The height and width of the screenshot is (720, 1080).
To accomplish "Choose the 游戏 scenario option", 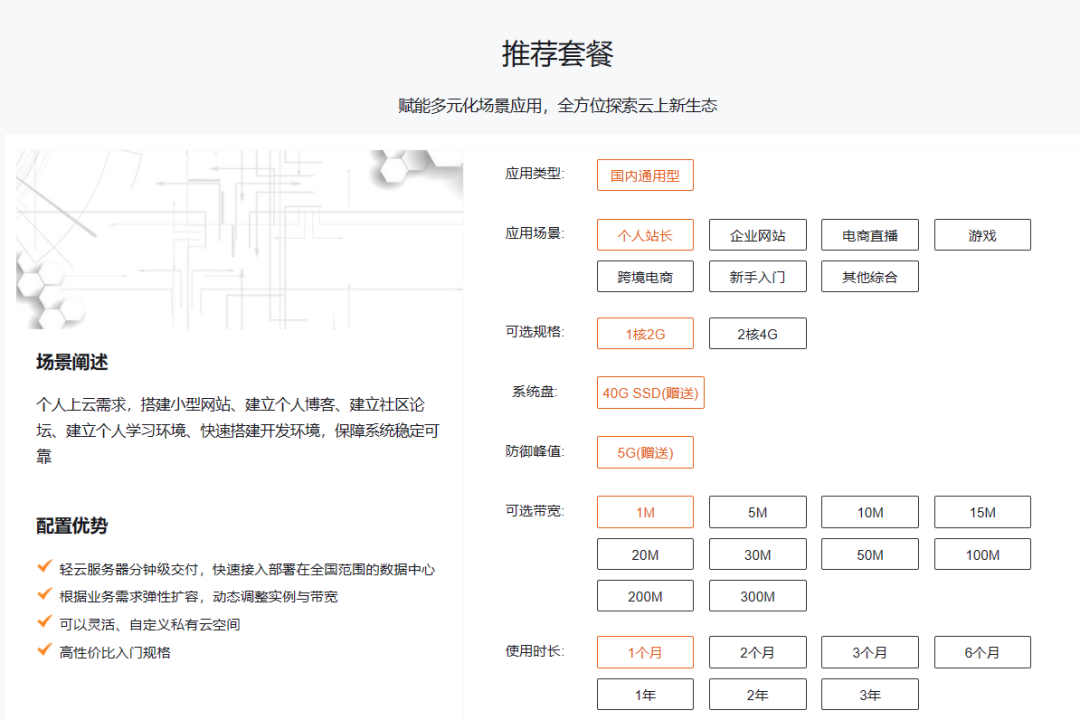I will coord(982,235).
